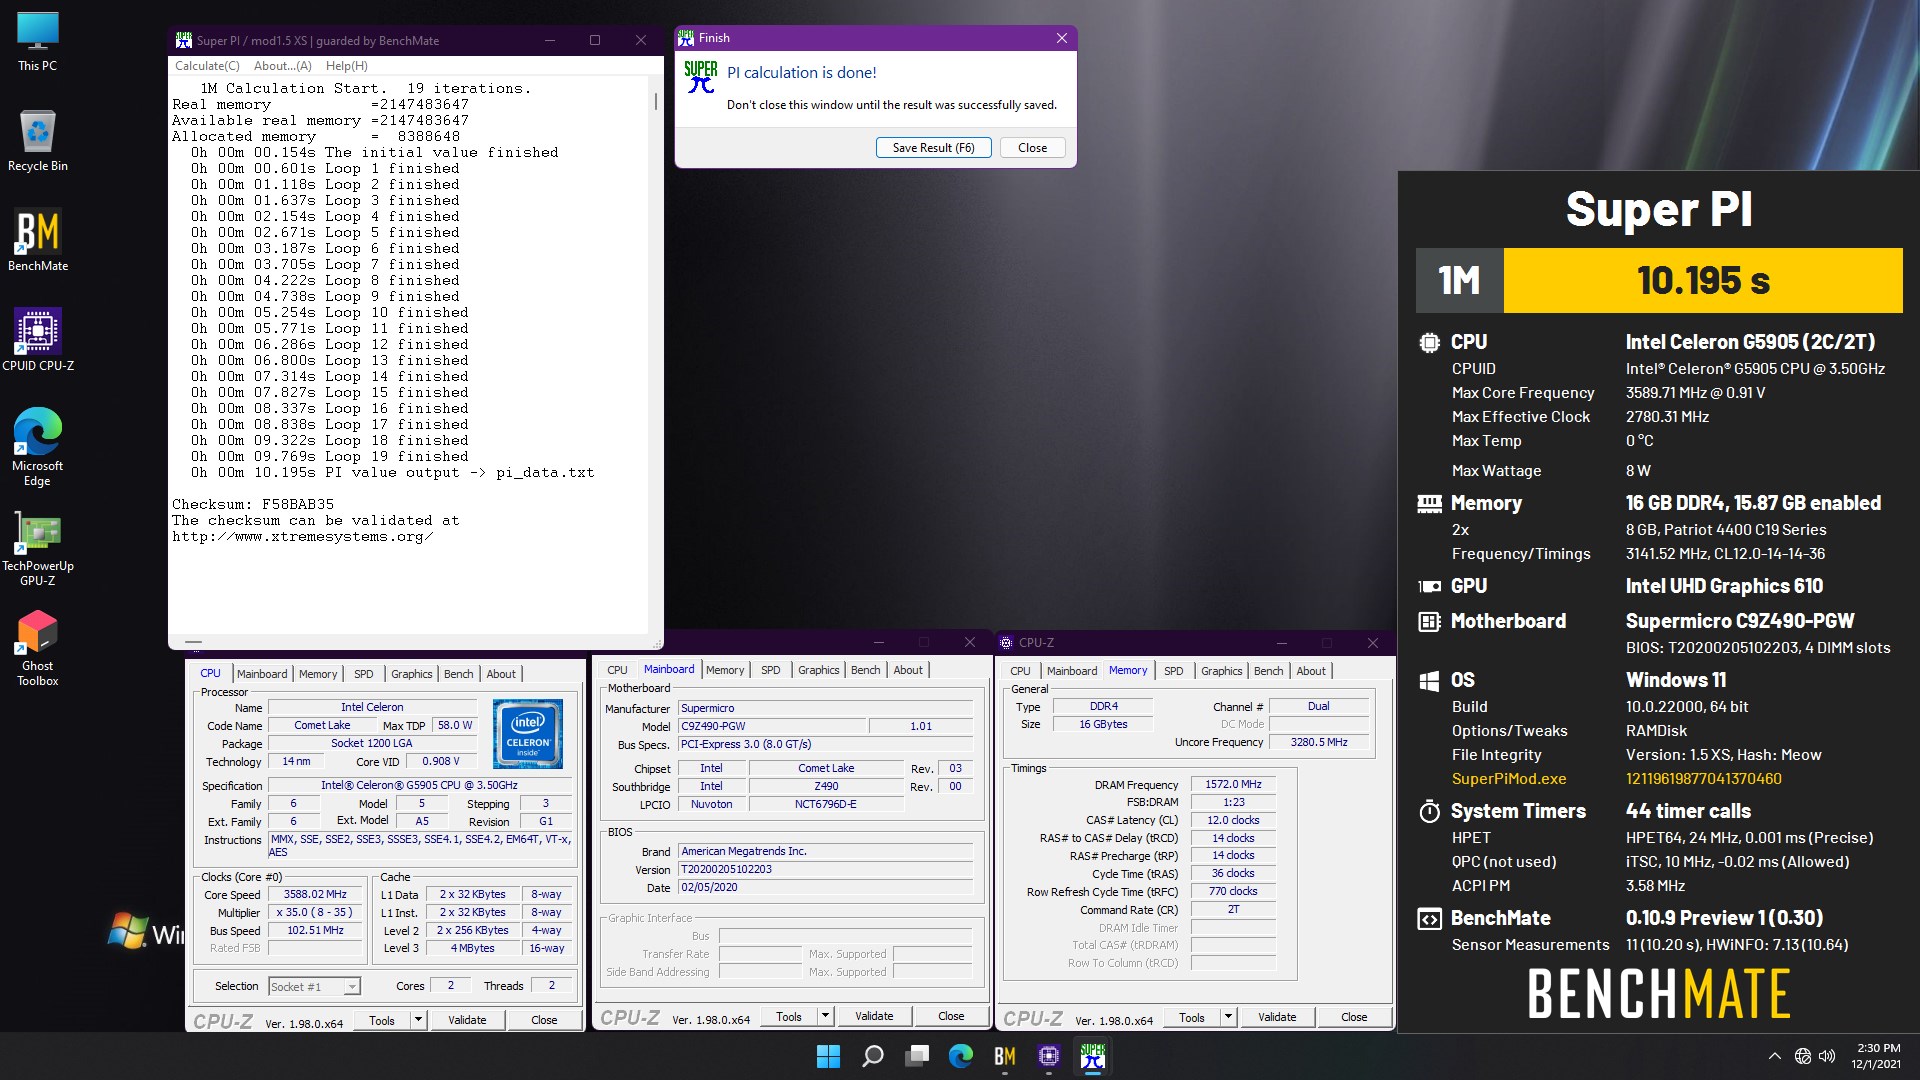Click Validate in CPU window
This screenshot has width=1920, height=1080.
[x=467, y=1020]
